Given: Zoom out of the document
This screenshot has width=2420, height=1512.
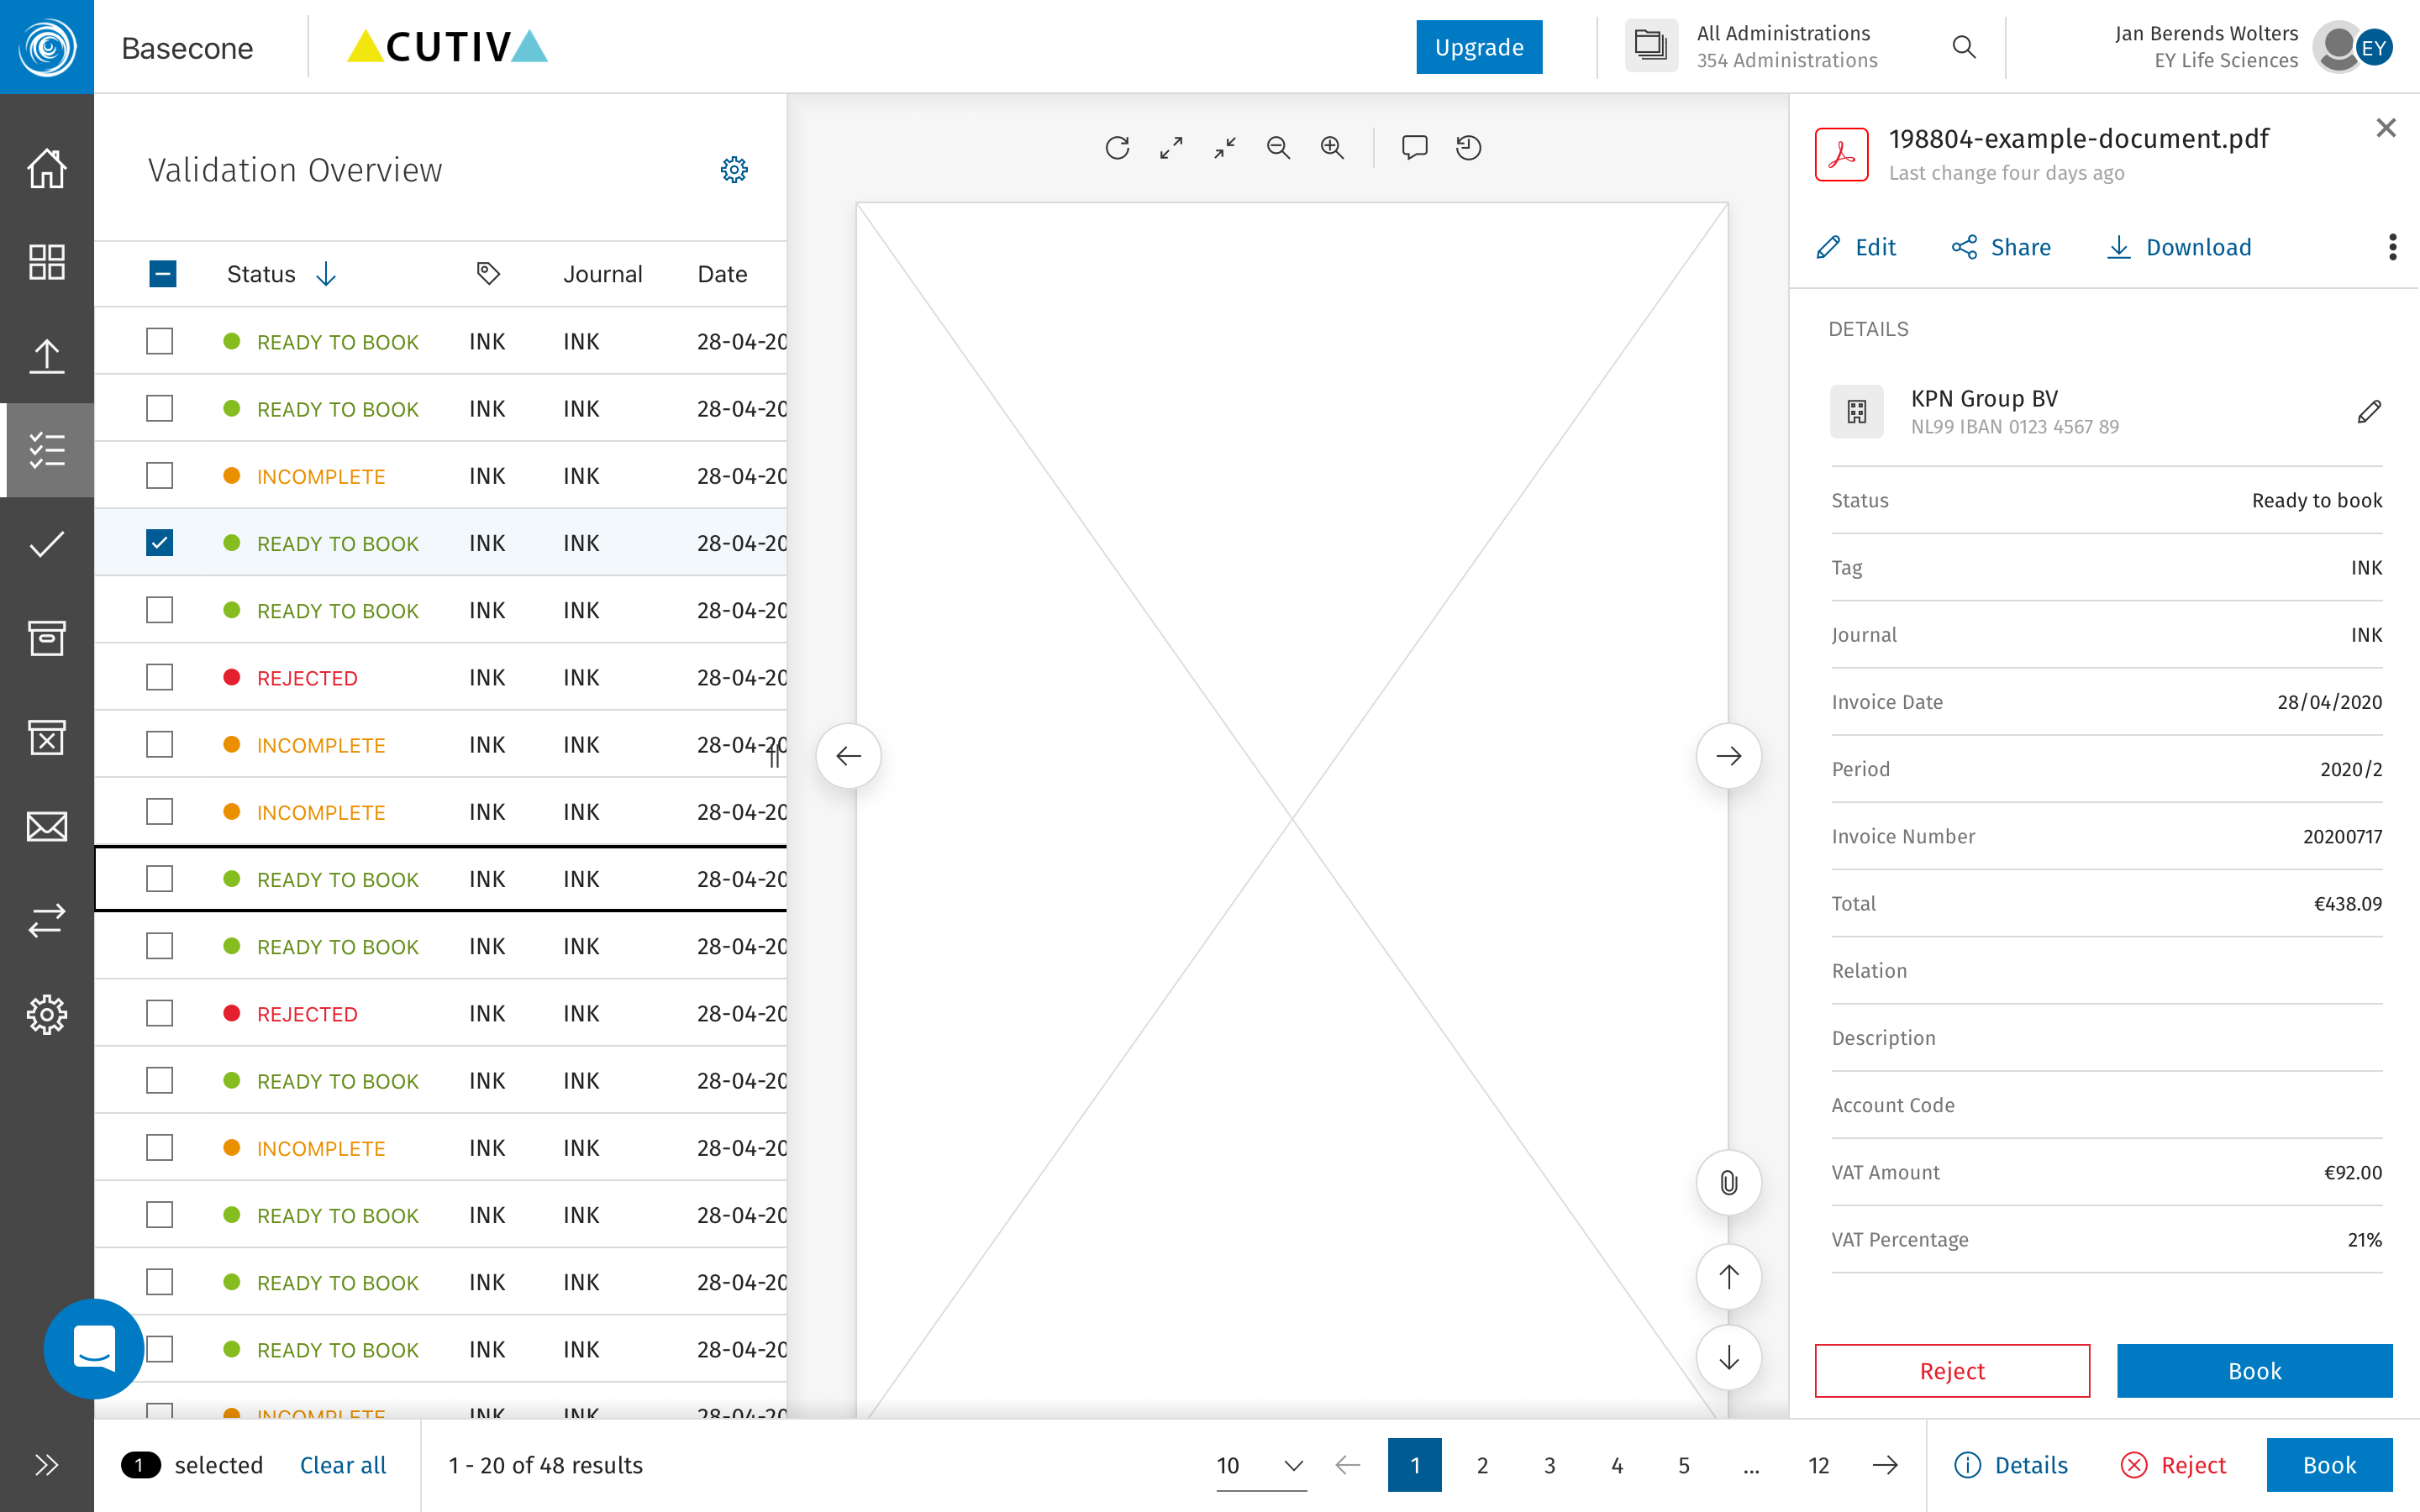Looking at the screenshot, I should pyautogui.click(x=1278, y=148).
